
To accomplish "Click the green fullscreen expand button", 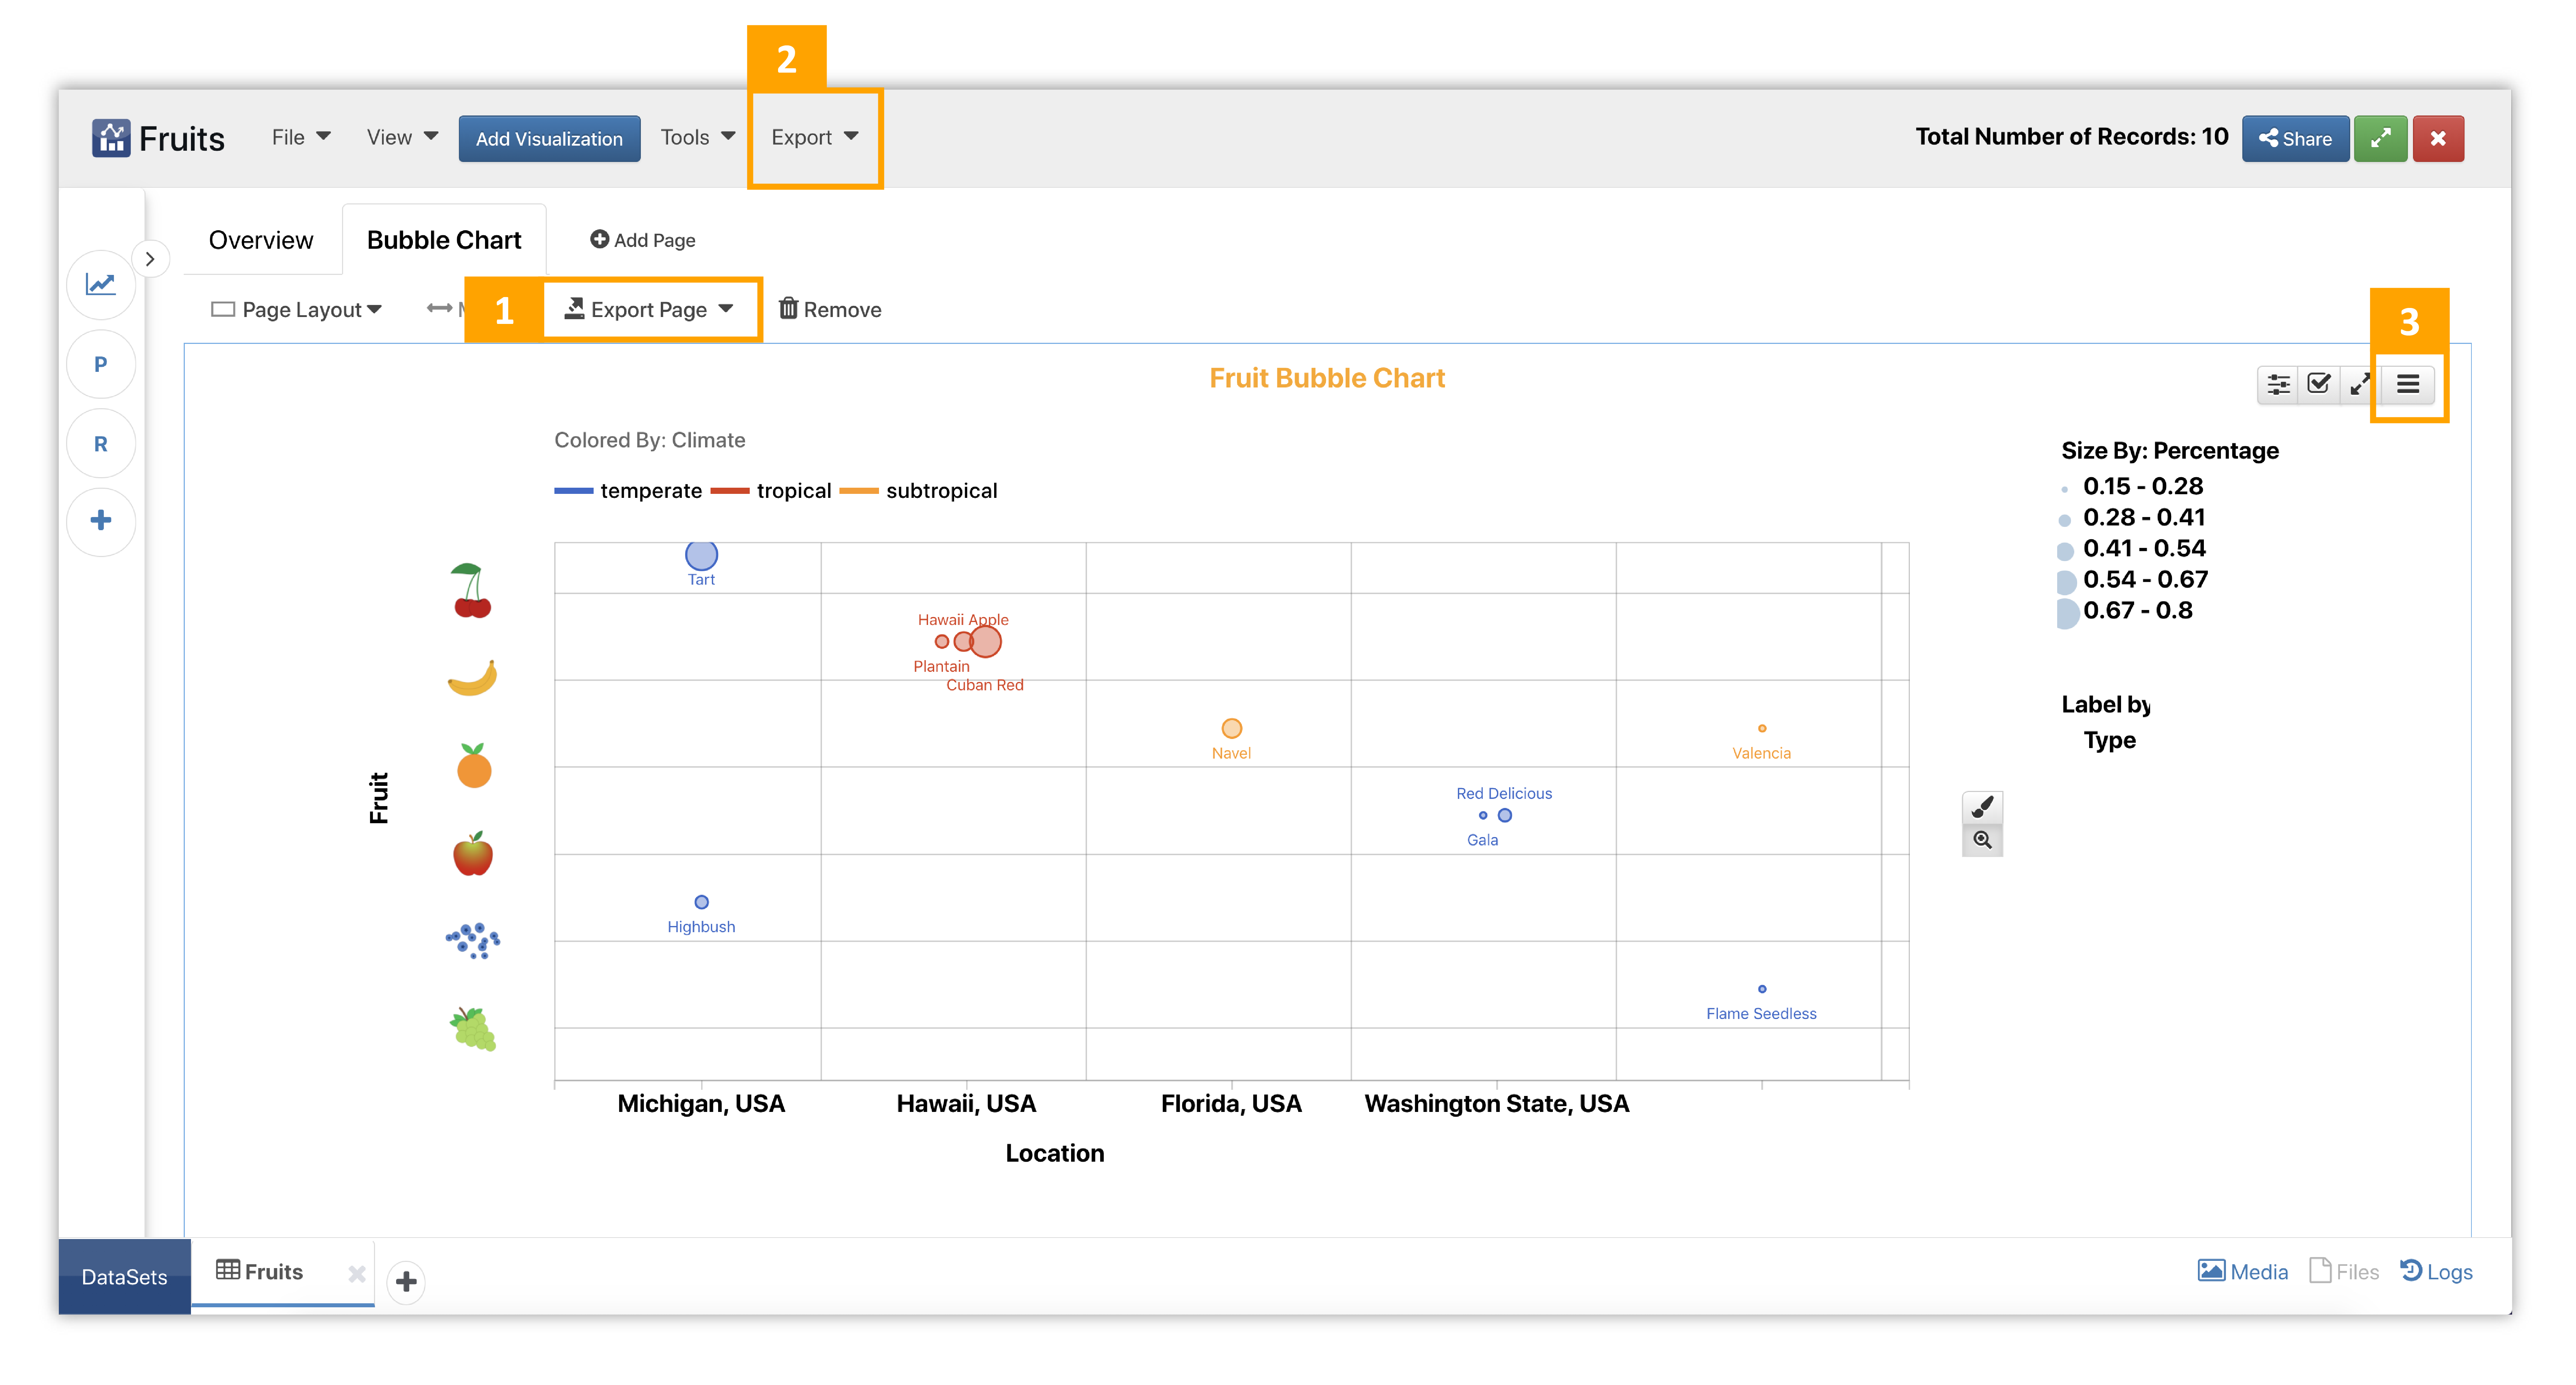I will coord(2380,139).
